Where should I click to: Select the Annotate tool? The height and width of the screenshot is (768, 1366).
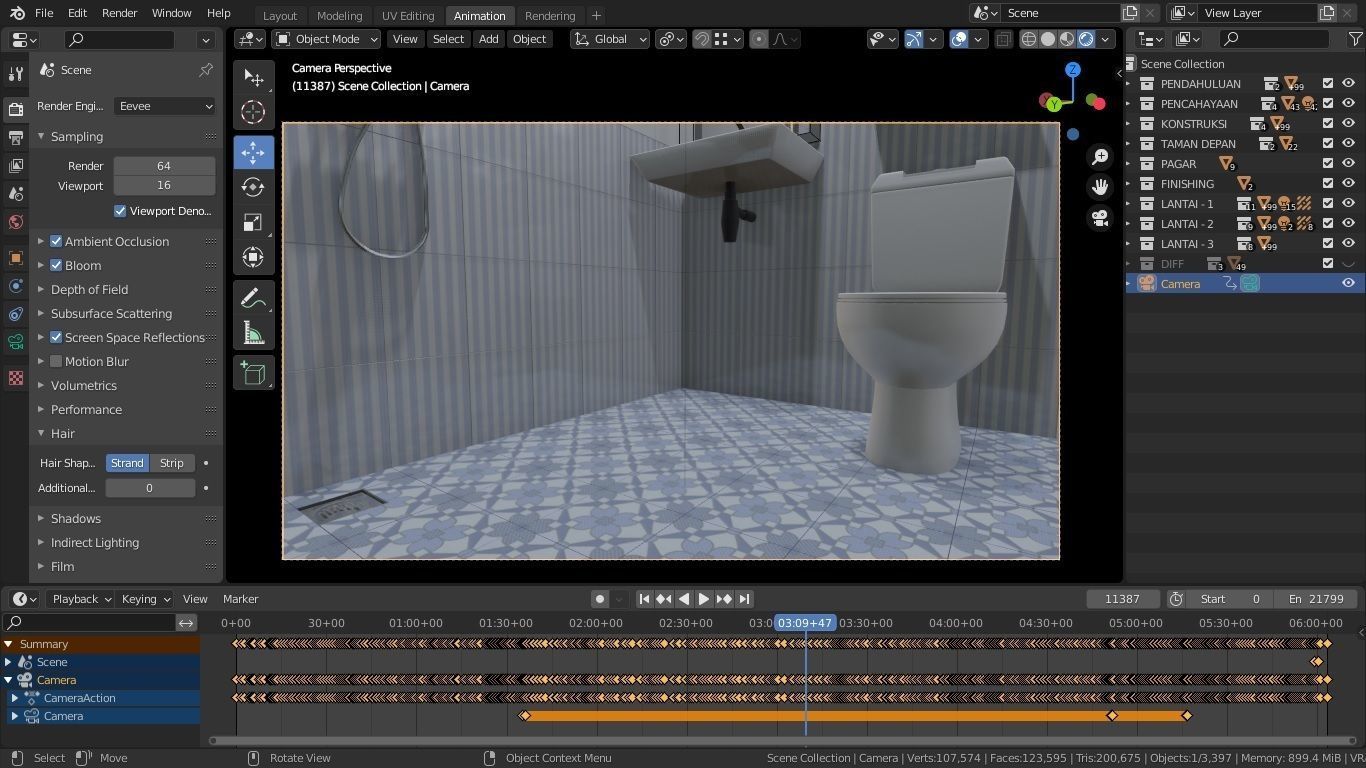(253, 298)
